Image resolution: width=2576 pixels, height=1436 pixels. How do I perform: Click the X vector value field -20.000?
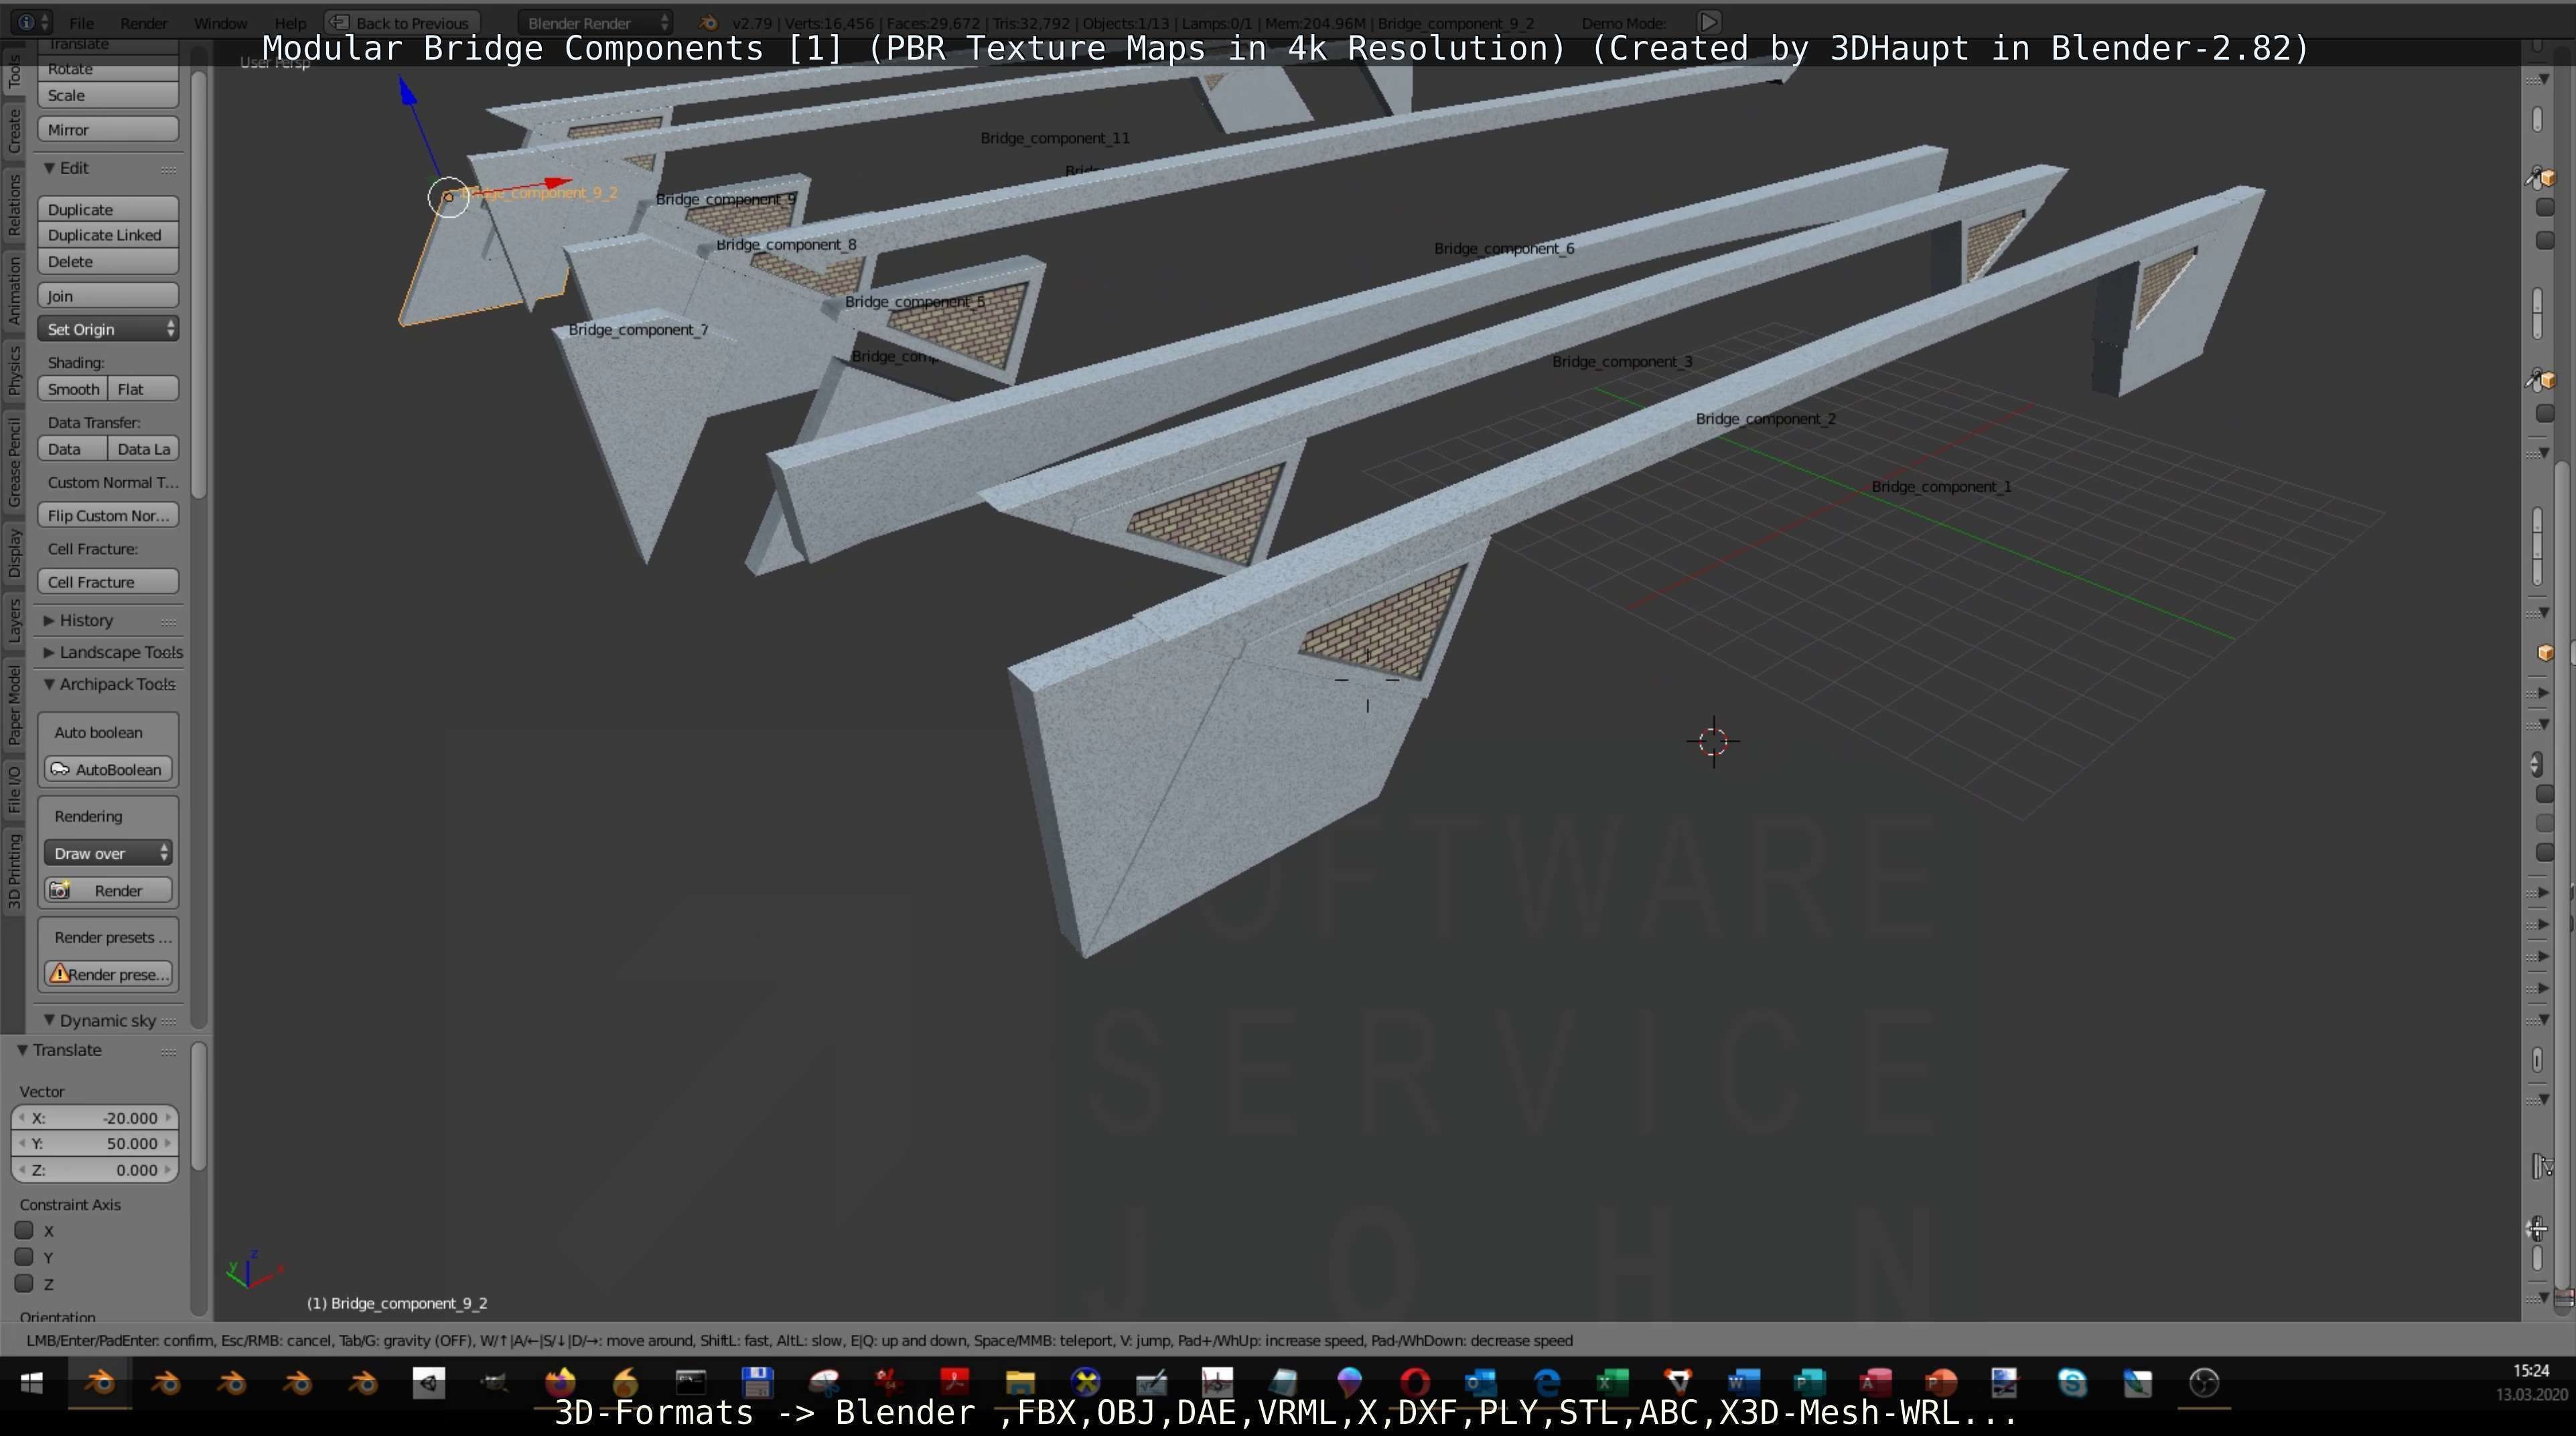pos(95,1118)
